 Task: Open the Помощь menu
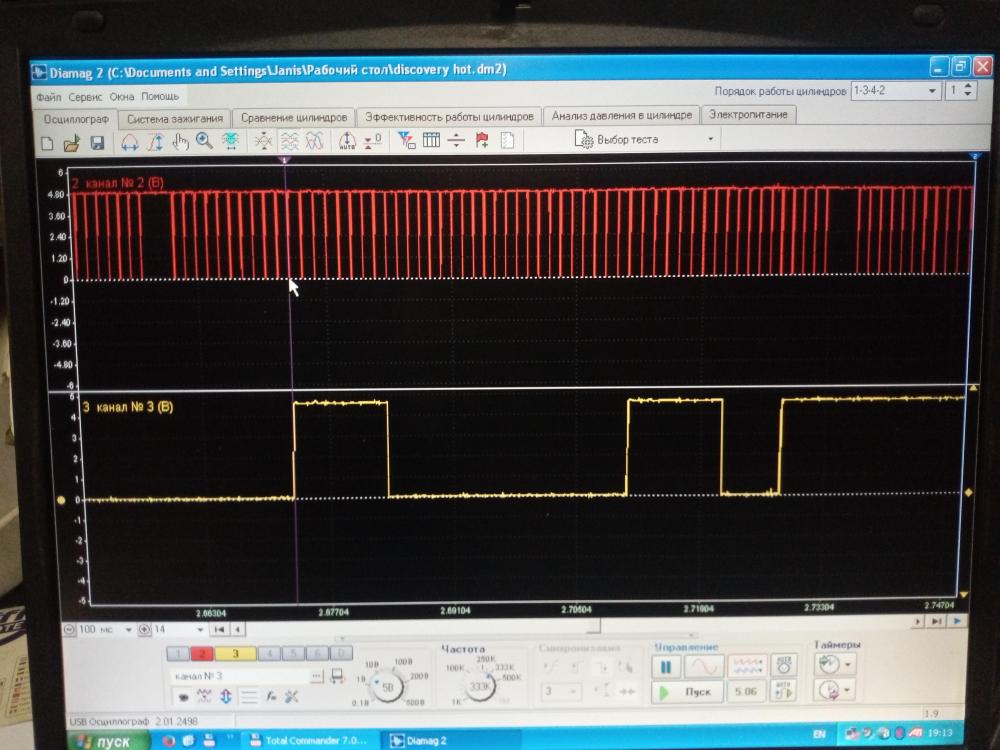pyautogui.click(x=160, y=96)
